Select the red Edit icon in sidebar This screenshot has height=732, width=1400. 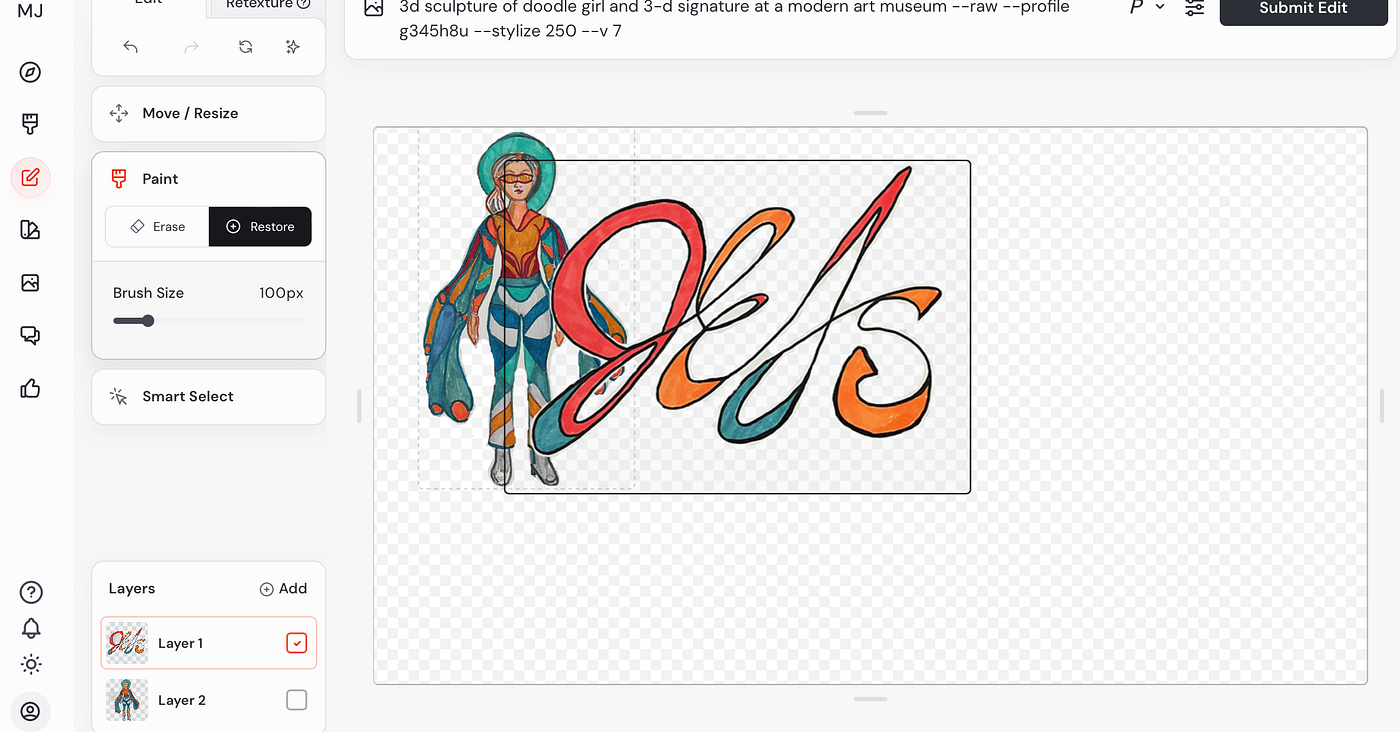coord(29,177)
